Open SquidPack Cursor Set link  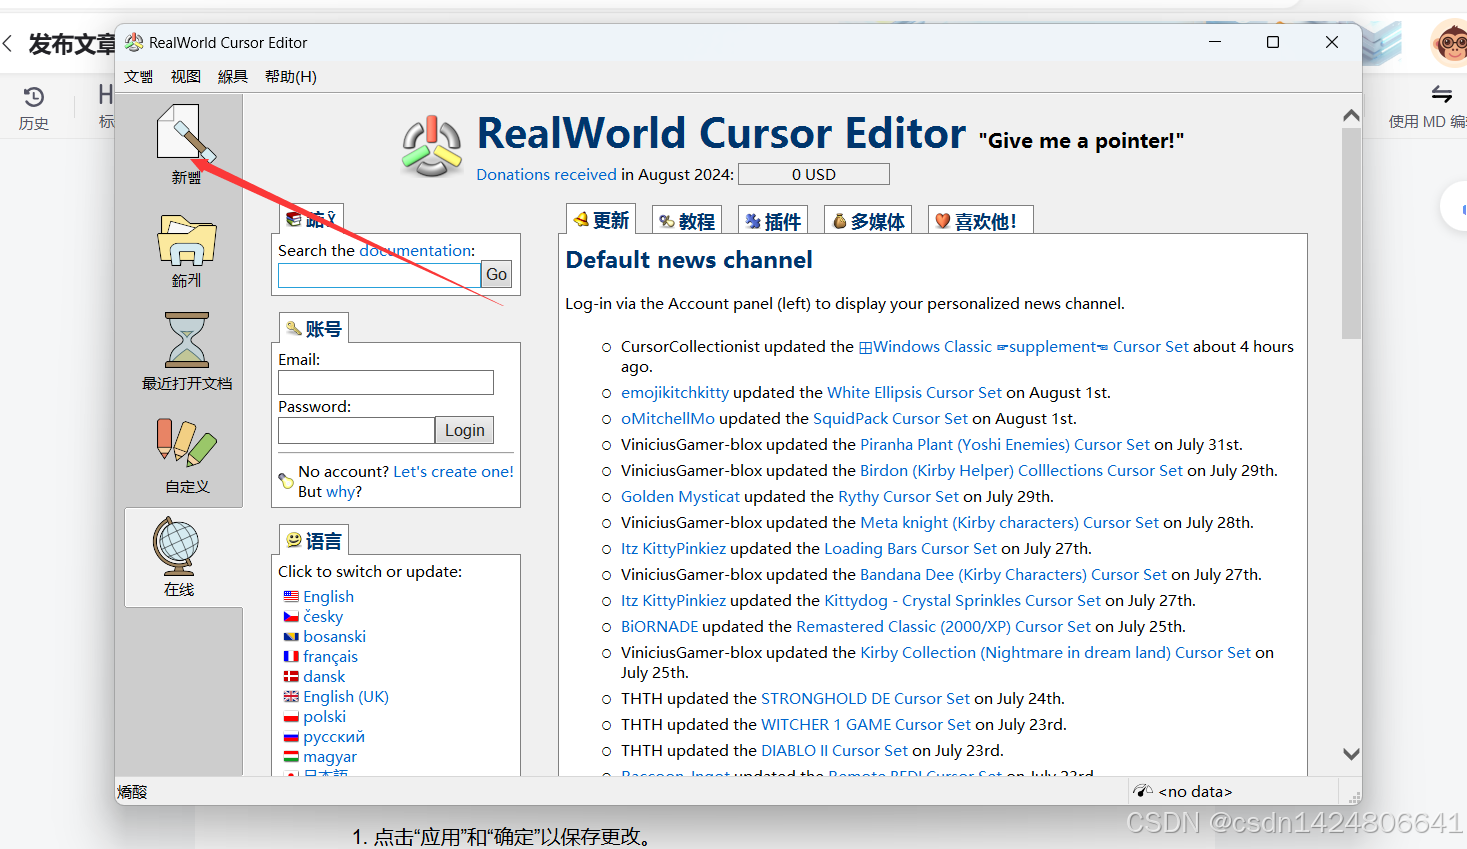coord(890,418)
